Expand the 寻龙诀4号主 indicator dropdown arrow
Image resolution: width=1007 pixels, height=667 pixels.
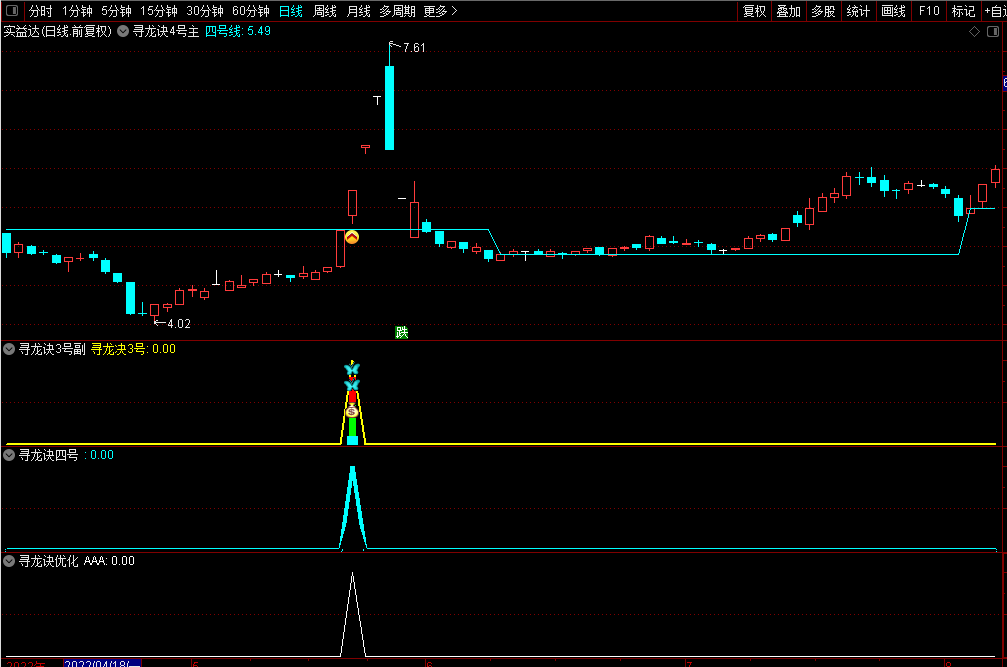point(123,31)
